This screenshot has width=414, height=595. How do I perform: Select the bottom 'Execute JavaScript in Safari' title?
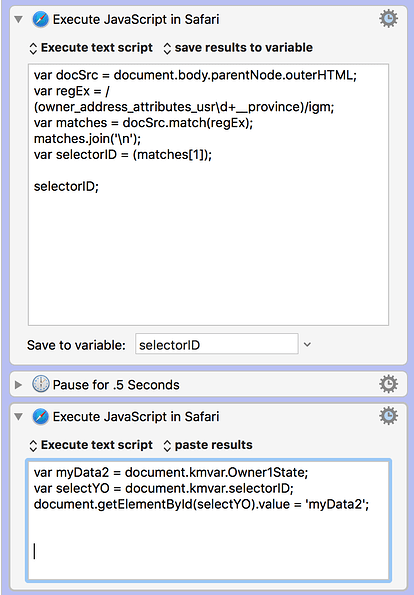point(136,417)
